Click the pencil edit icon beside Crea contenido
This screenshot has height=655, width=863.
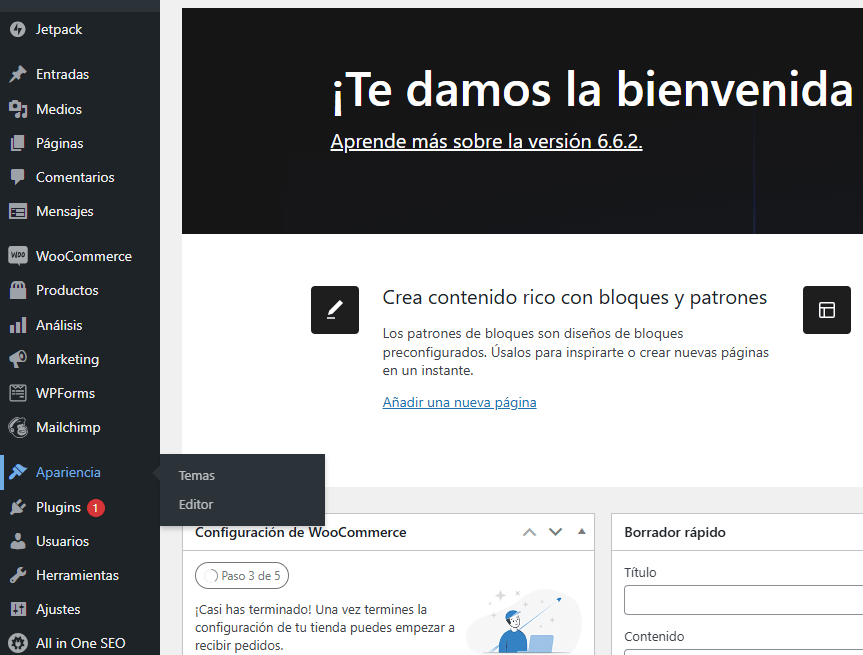coord(335,310)
